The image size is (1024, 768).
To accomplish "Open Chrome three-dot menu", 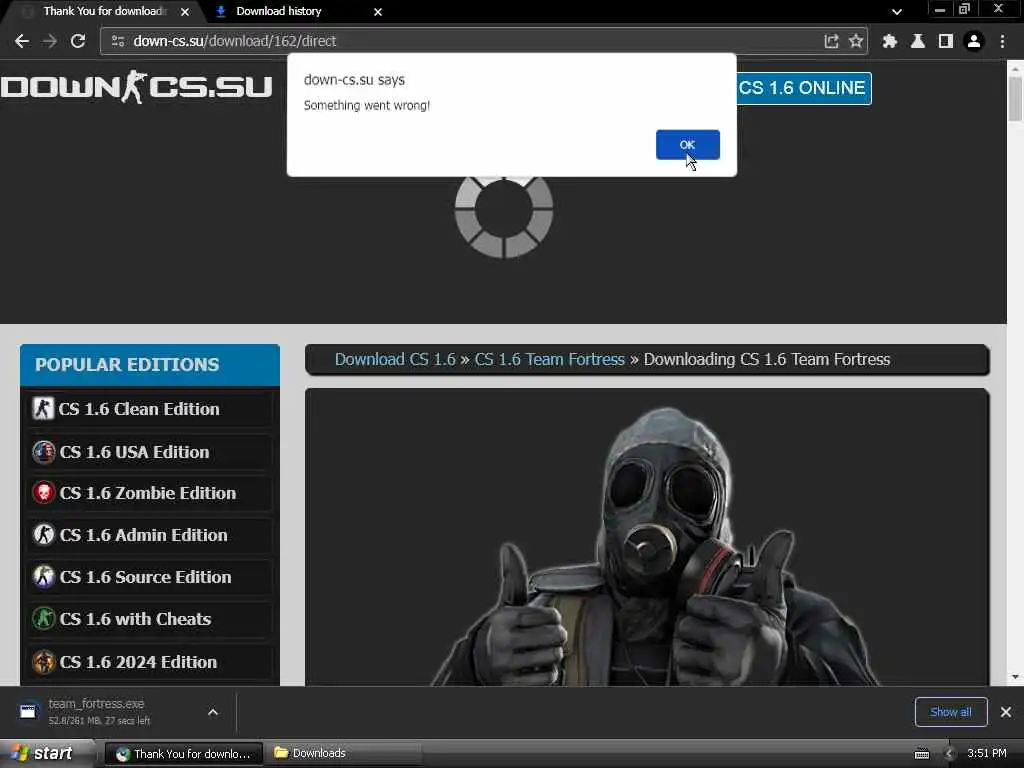I will [x=1002, y=41].
